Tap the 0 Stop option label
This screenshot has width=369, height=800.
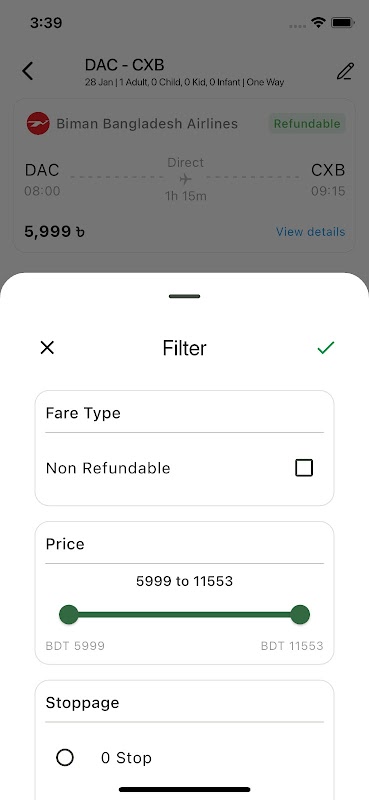126,758
